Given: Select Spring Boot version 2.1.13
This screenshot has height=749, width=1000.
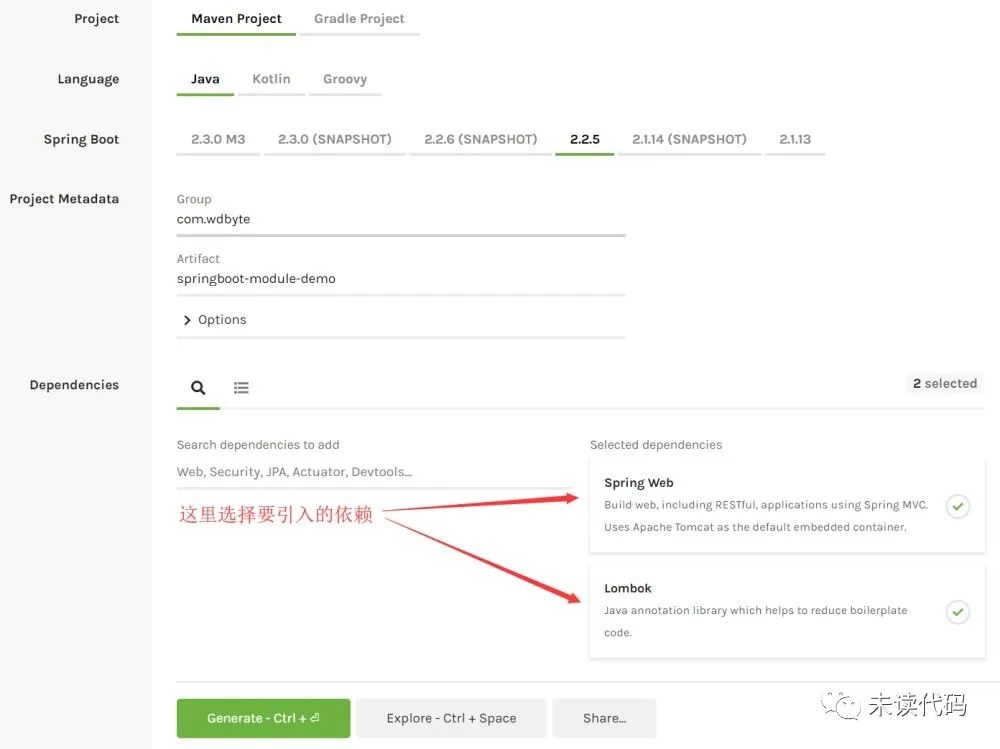Looking at the screenshot, I should tap(795, 139).
